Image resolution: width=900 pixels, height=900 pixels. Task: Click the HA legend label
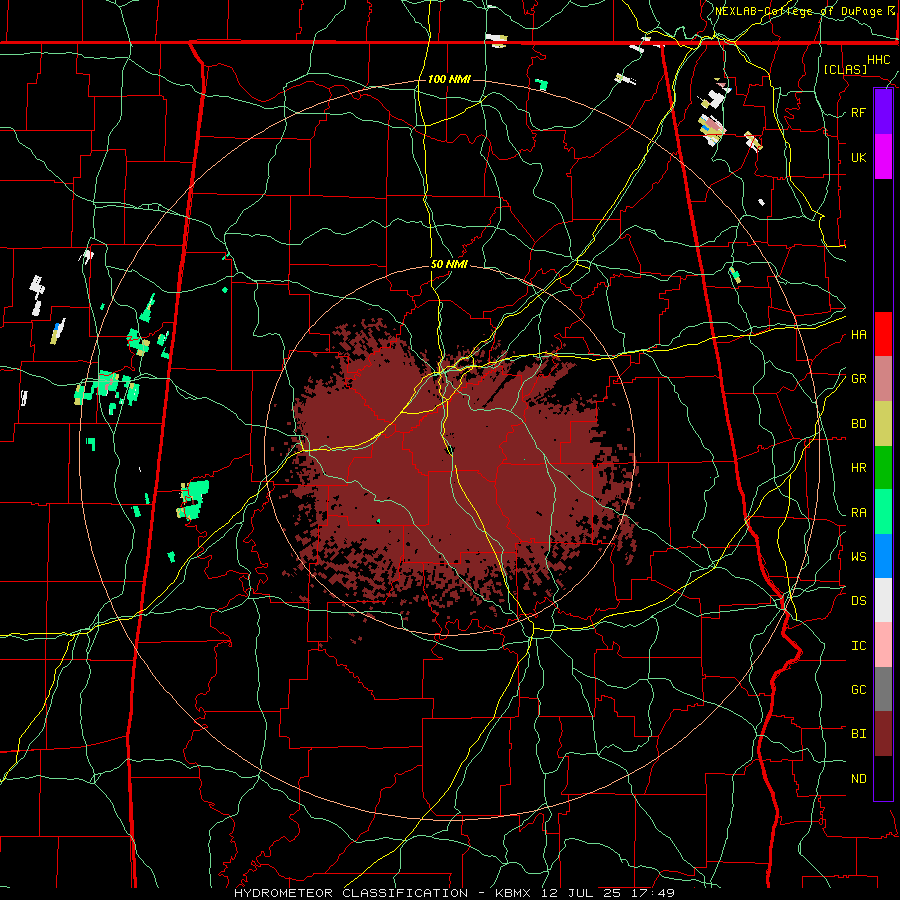(859, 335)
